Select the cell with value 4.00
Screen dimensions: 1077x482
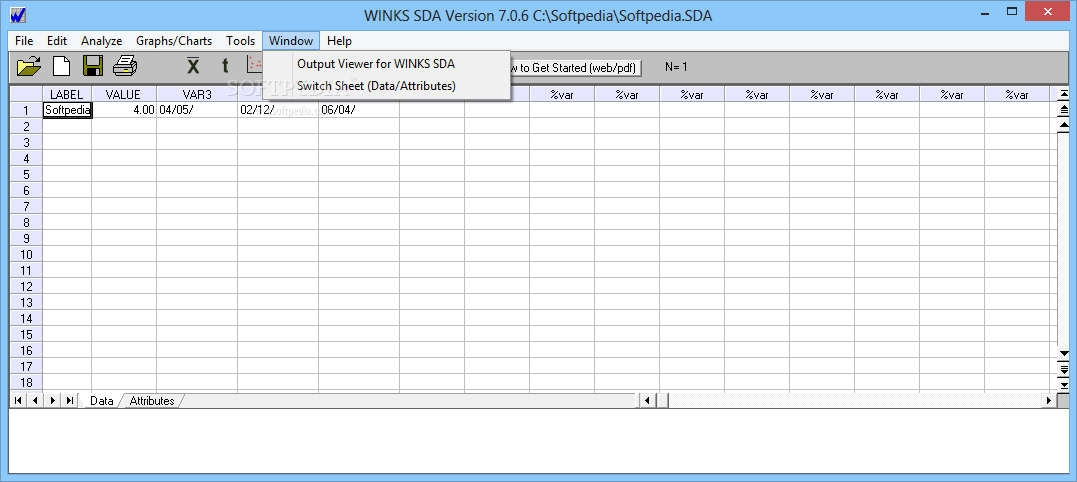pyautogui.click(x=124, y=110)
